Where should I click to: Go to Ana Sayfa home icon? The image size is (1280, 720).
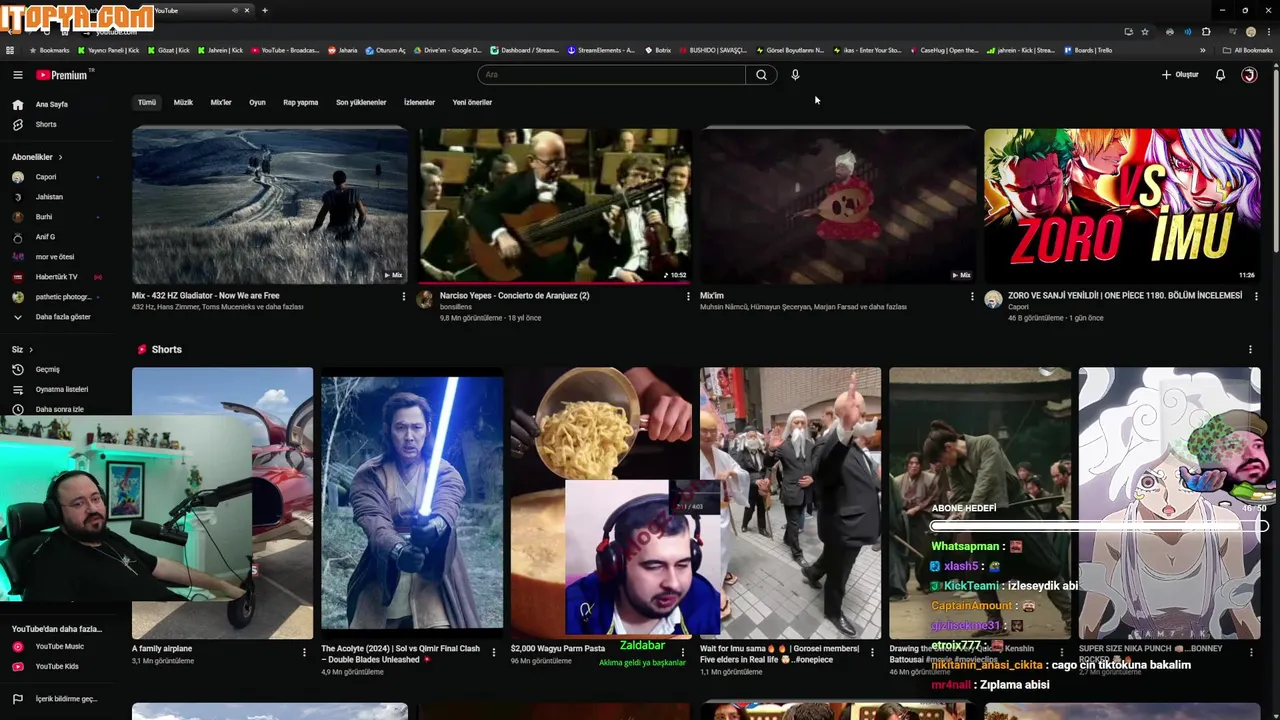tap(17, 104)
